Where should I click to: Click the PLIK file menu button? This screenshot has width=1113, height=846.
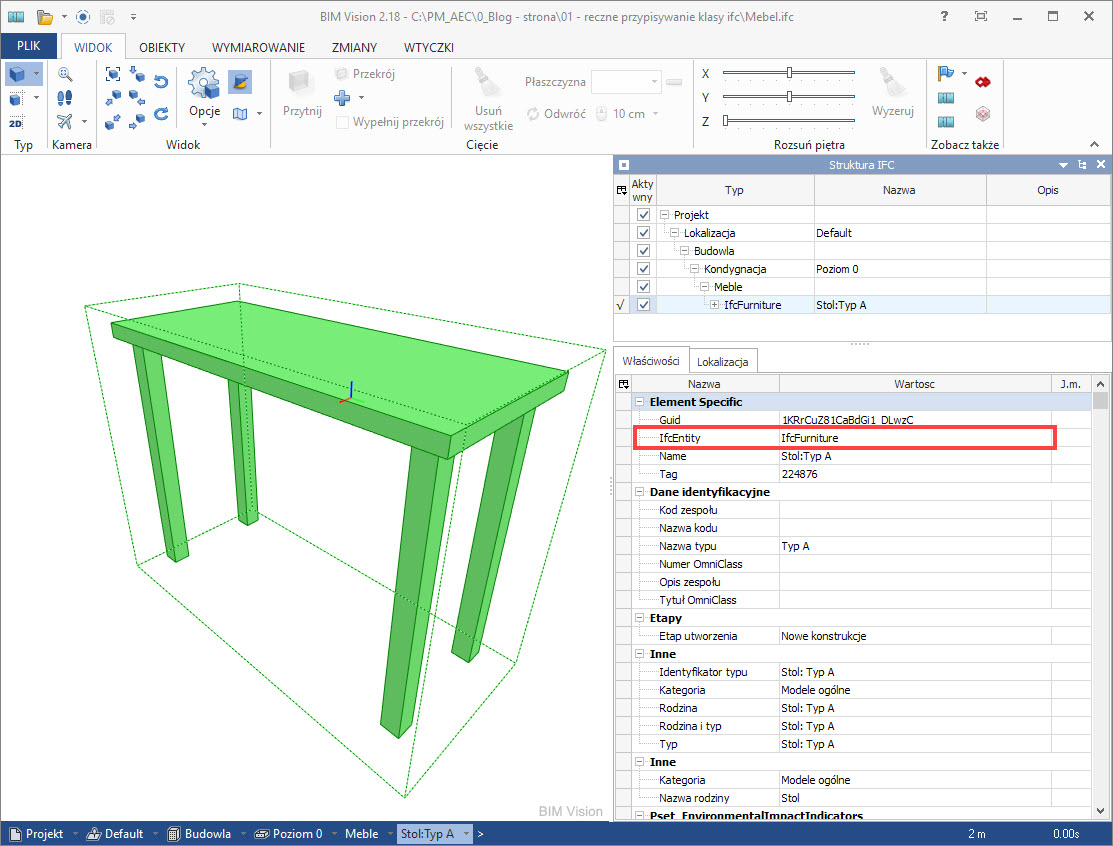pyautogui.click(x=29, y=47)
